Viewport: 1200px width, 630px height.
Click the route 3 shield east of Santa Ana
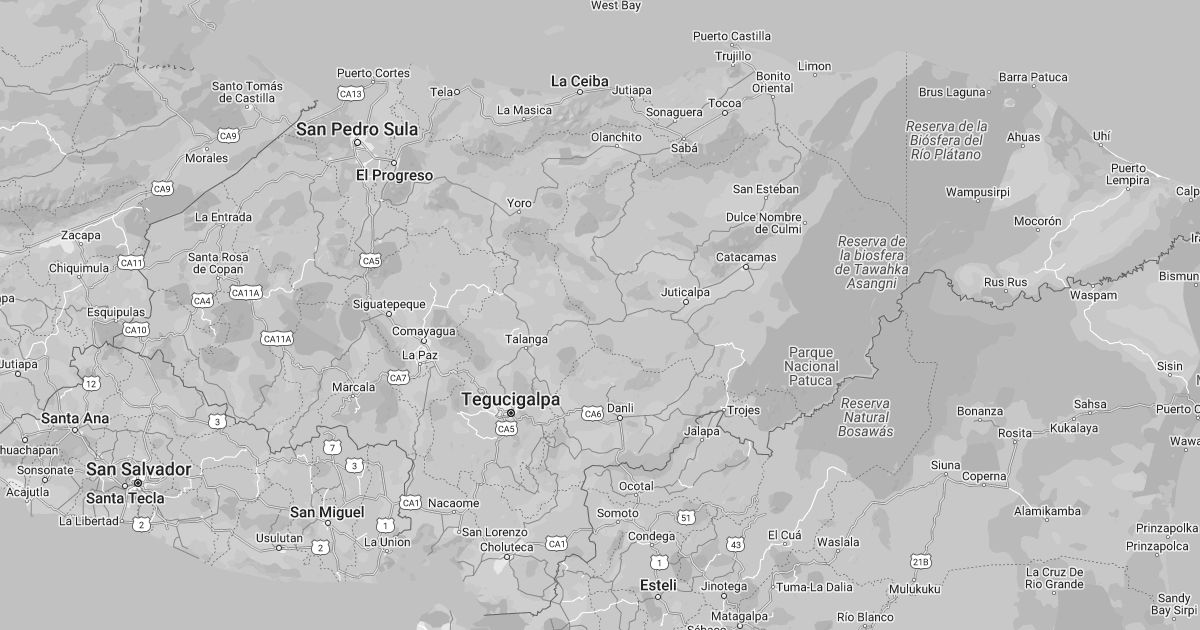click(217, 421)
